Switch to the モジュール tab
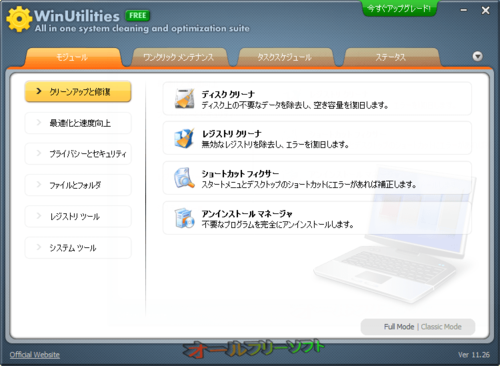500x366 pixels. [72, 57]
